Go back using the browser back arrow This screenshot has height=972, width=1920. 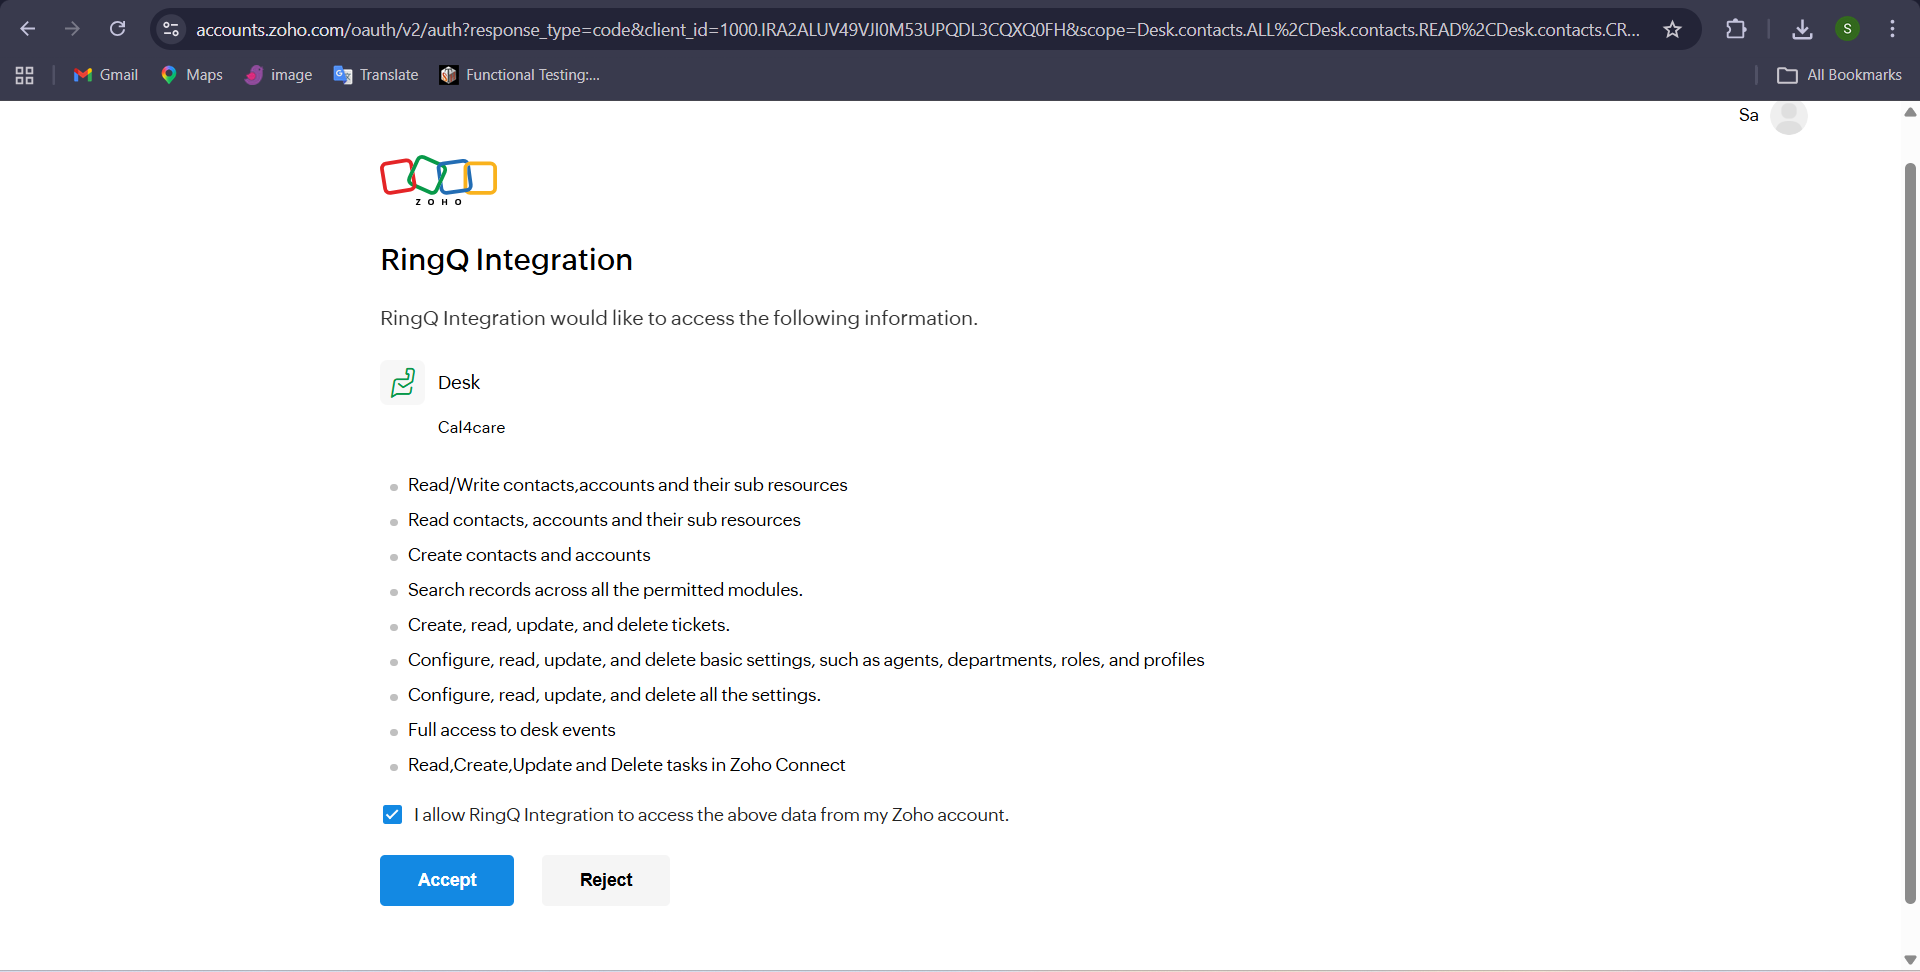[x=28, y=29]
